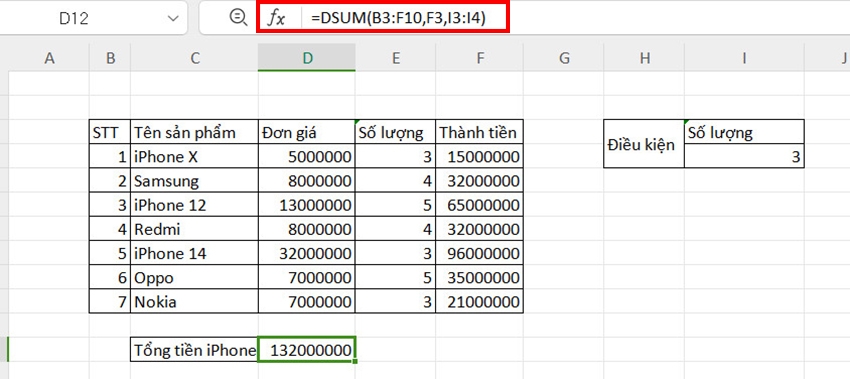850x379 pixels.
Task: Click the quantity cell for iPhone 12
Action: point(396,205)
